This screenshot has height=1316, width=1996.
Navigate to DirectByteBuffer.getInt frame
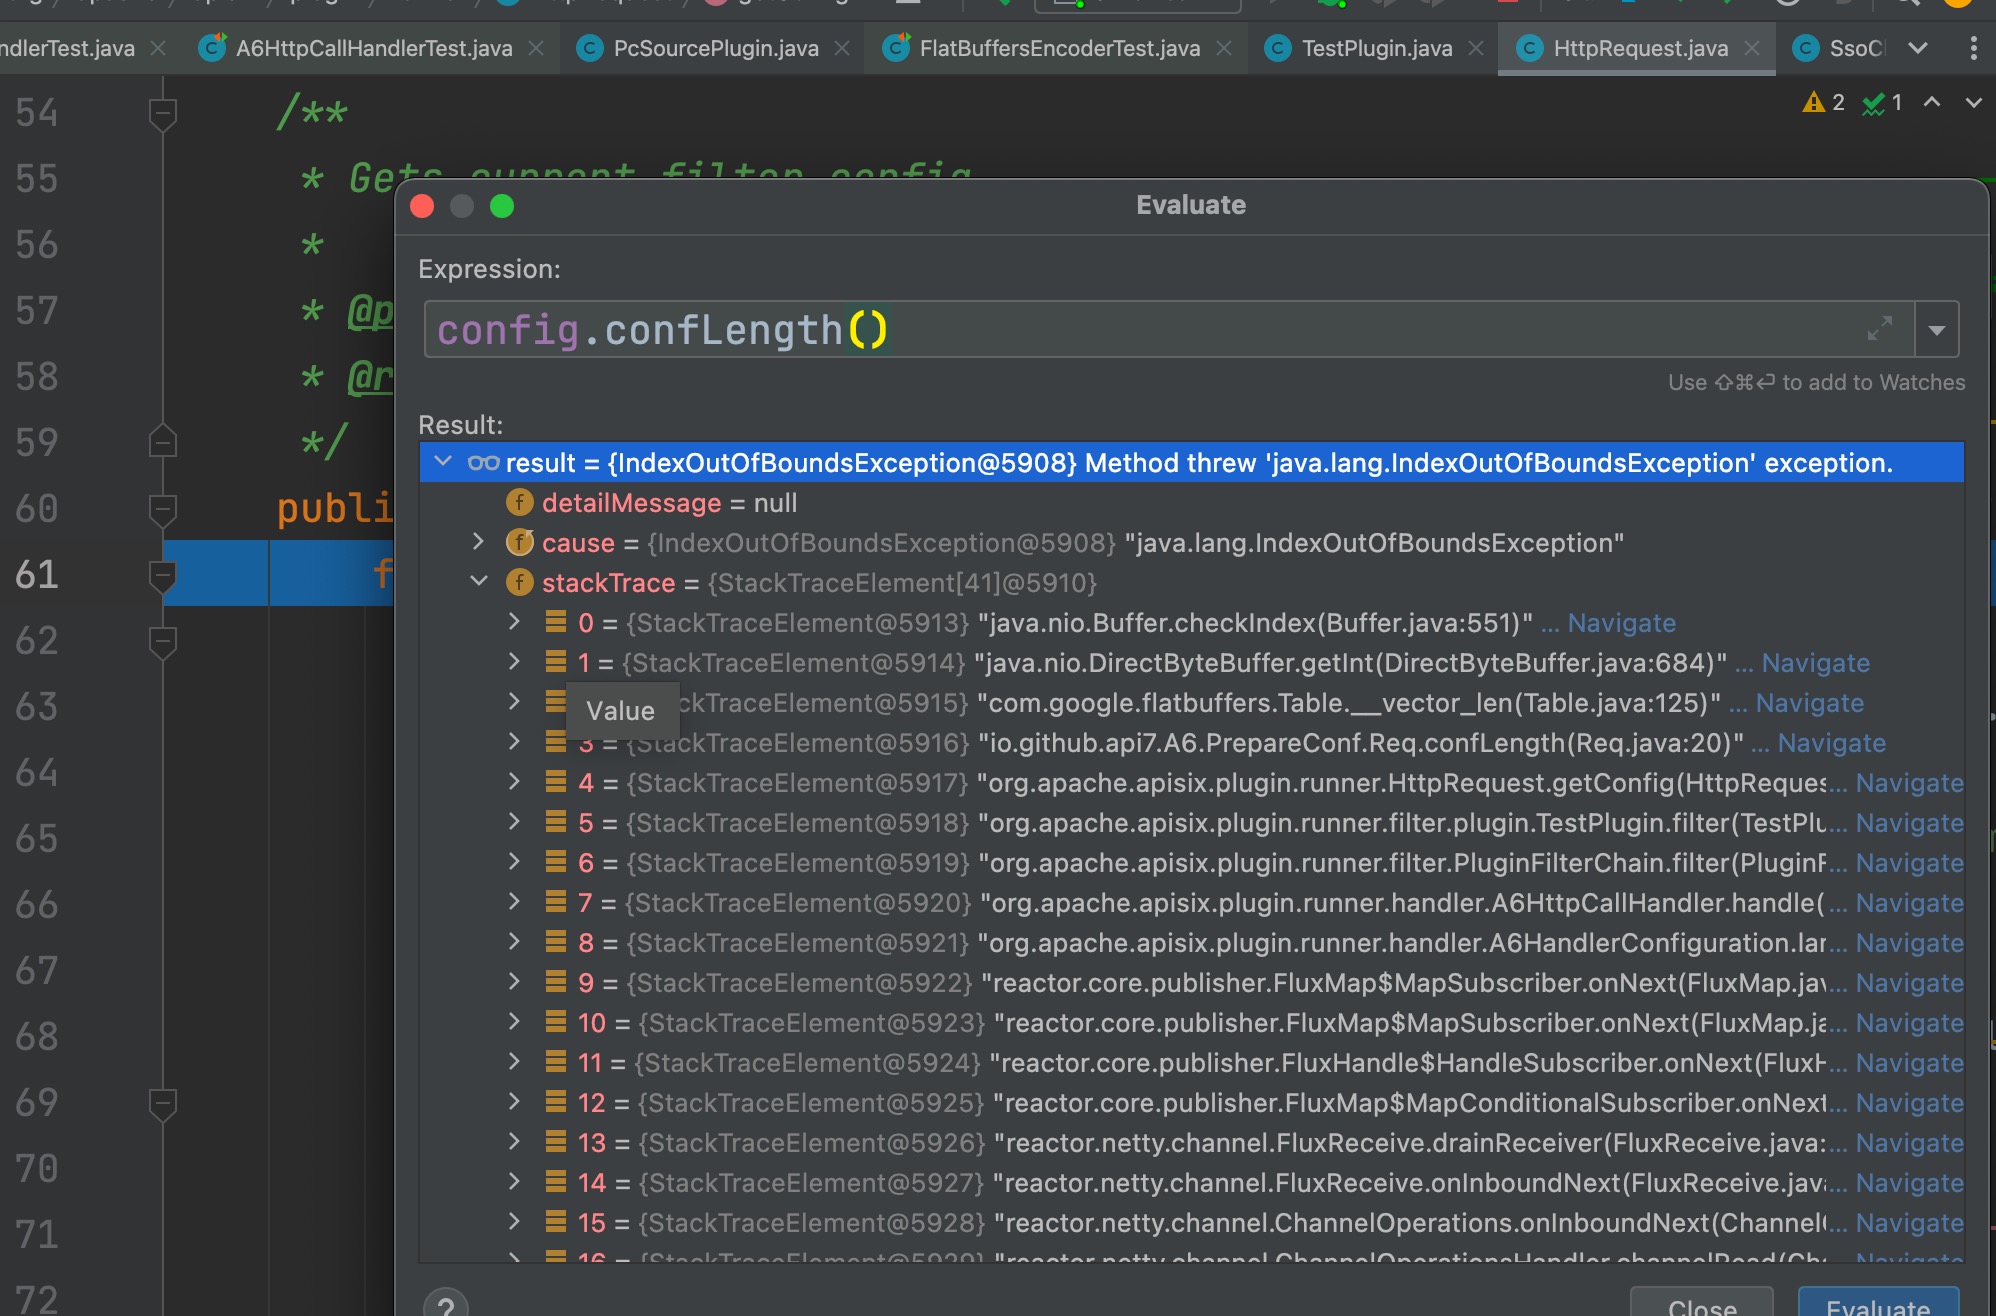tap(1815, 663)
